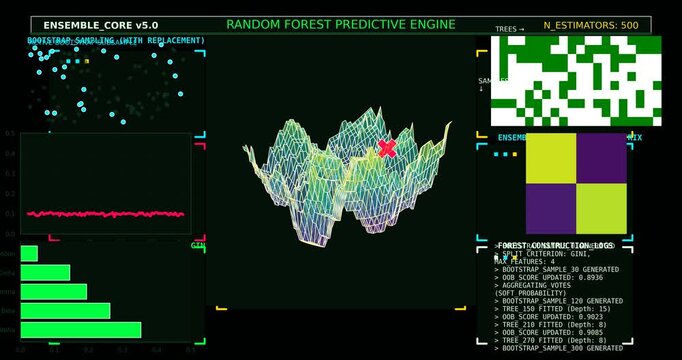The width and height of the screenshot is (682, 360).
Task: Click the TREE_150 FITTED (Depth: 15) entry
Action: (553, 309)
